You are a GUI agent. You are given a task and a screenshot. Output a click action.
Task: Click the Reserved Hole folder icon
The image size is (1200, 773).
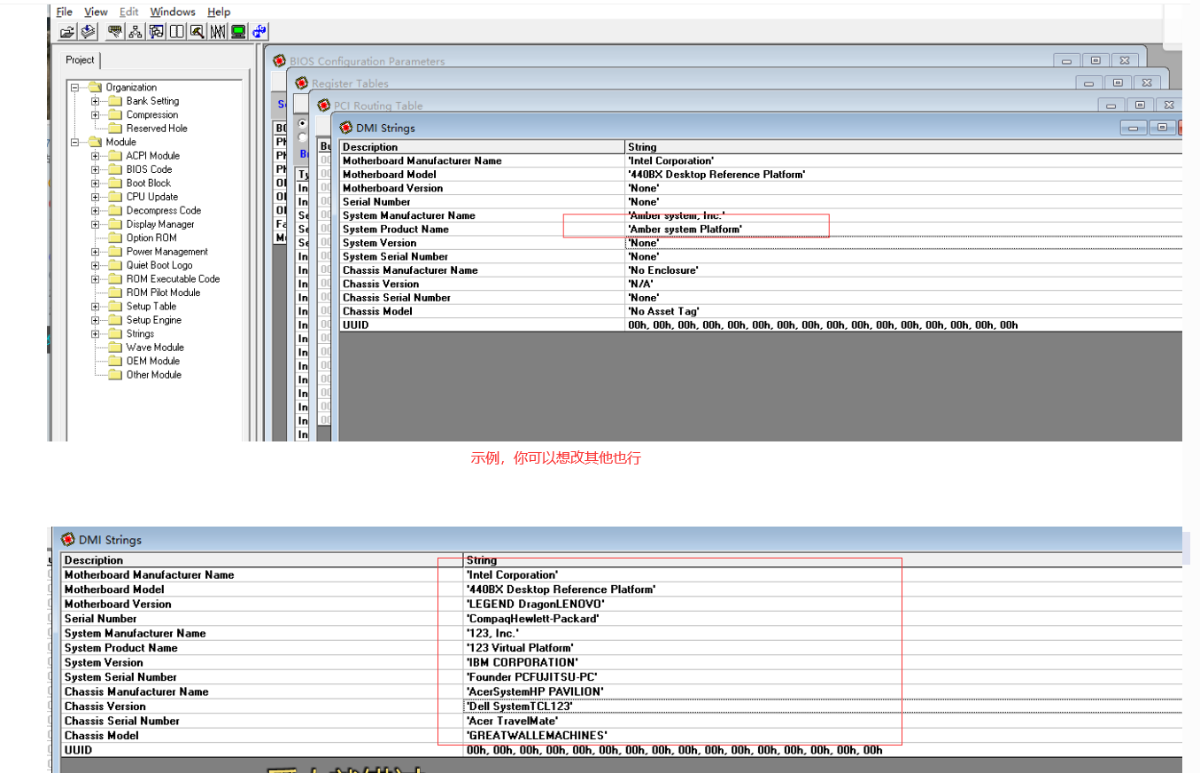115,128
